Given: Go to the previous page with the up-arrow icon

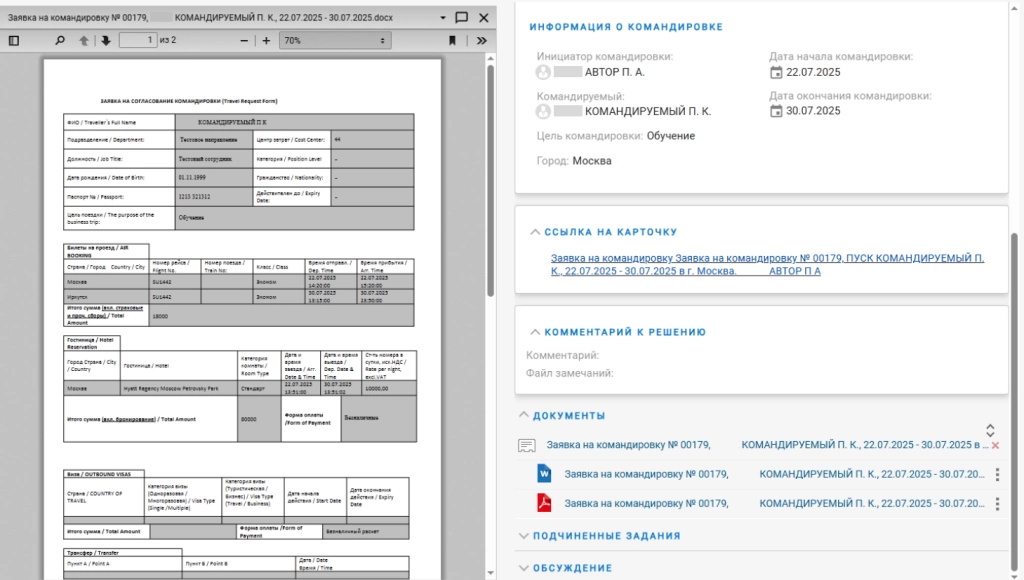Looking at the screenshot, I should (85, 39).
